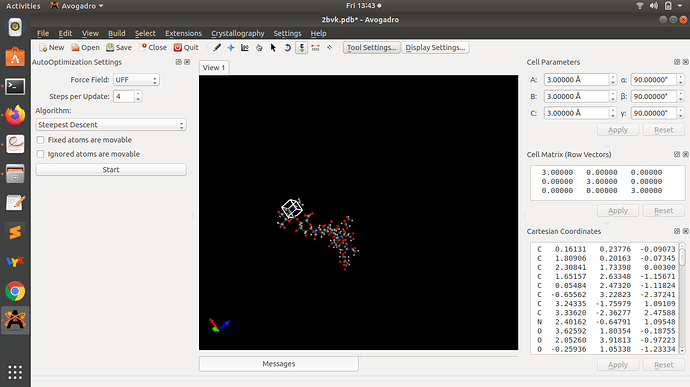
Task: Open the Extensions menu
Action: (184, 33)
